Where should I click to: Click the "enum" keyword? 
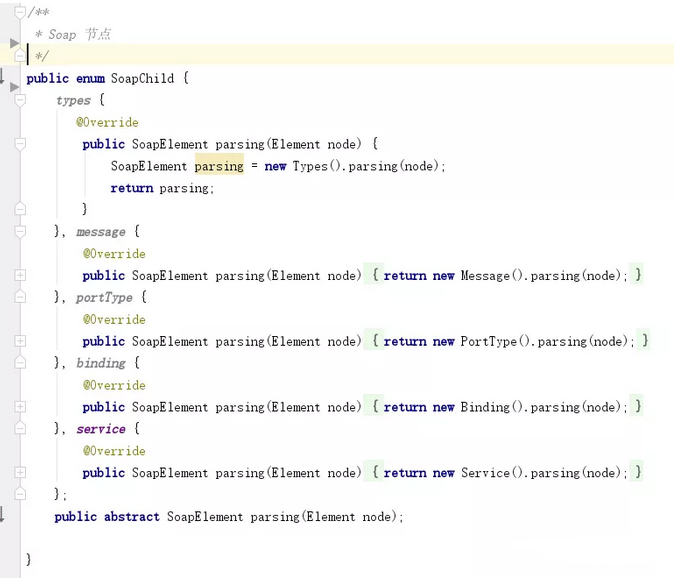[90, 78]
